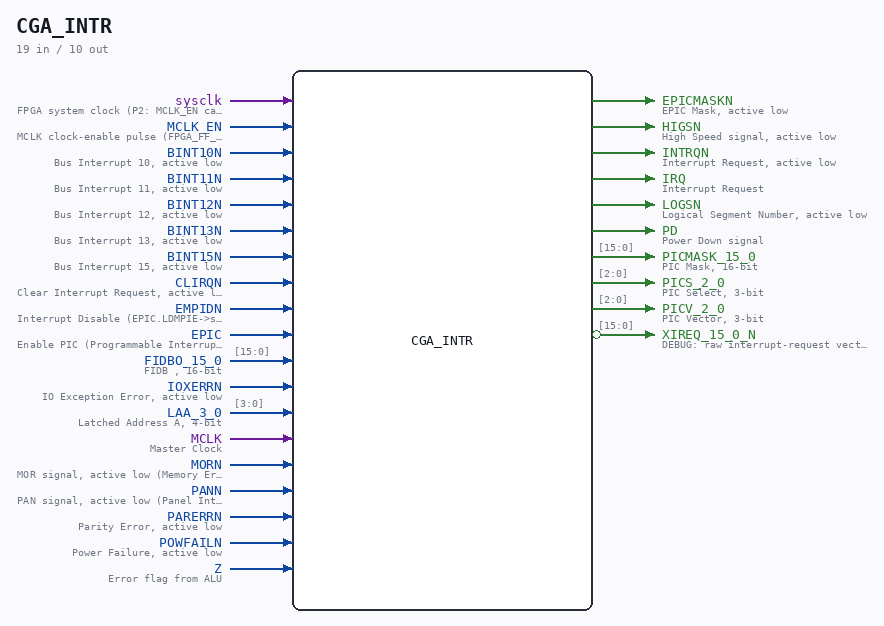Click the BINT10N port label
The height and width of the screenshot is (626, 884).
pyautogui.click(x=195, y=152)
